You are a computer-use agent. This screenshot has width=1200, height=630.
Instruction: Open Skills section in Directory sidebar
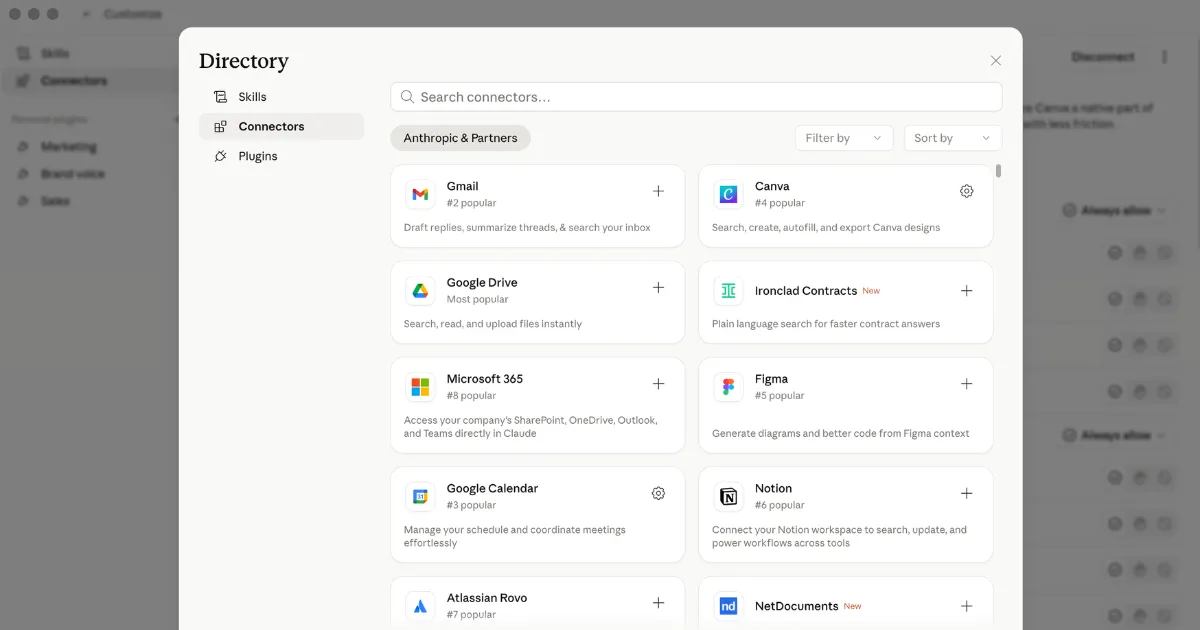281,97
